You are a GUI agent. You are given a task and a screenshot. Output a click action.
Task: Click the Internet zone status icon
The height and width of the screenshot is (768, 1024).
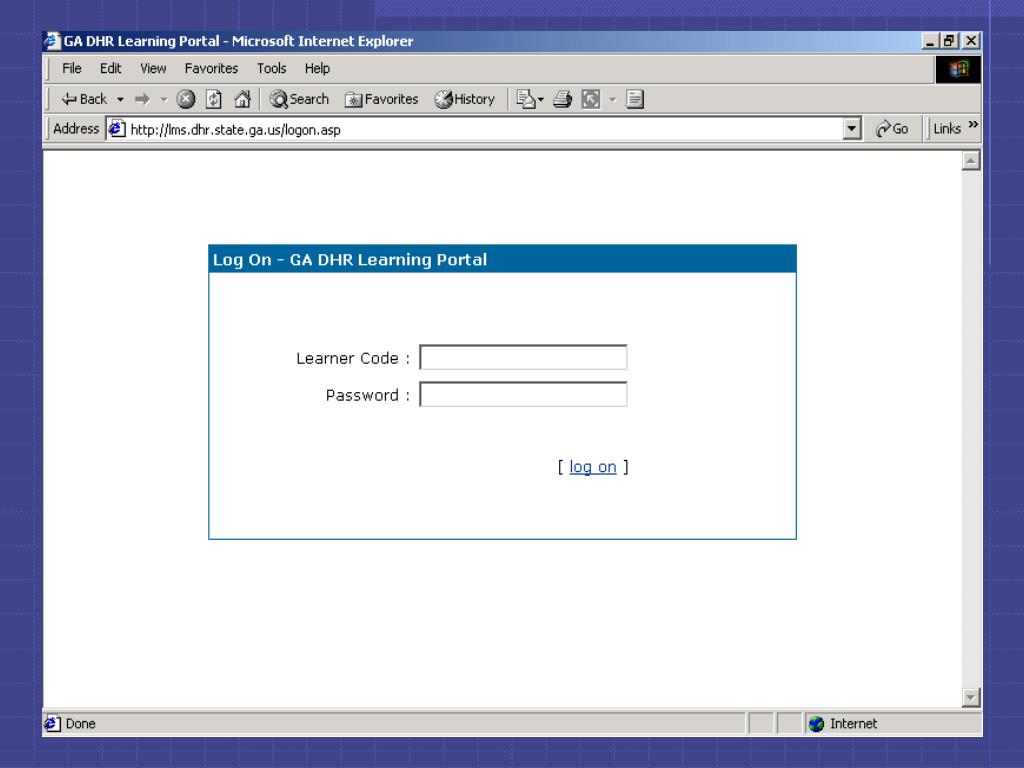pos(816,724)
